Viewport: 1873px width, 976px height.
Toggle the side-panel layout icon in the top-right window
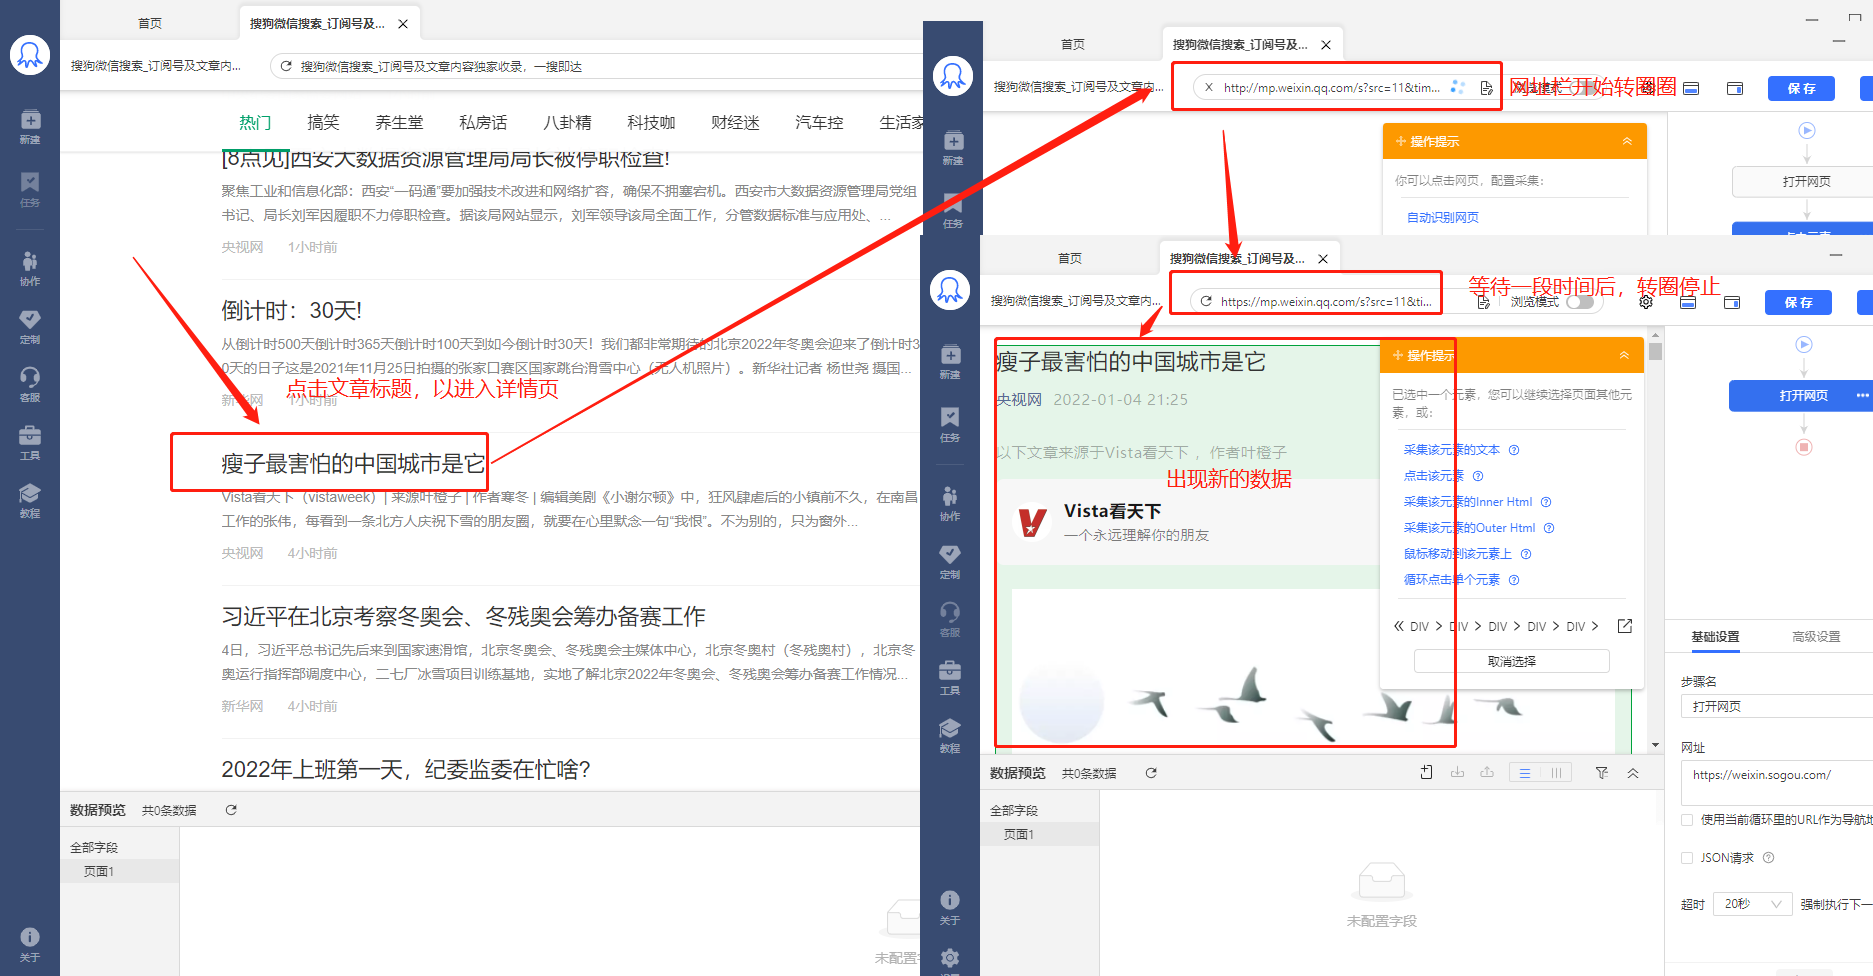[1735, 88]
